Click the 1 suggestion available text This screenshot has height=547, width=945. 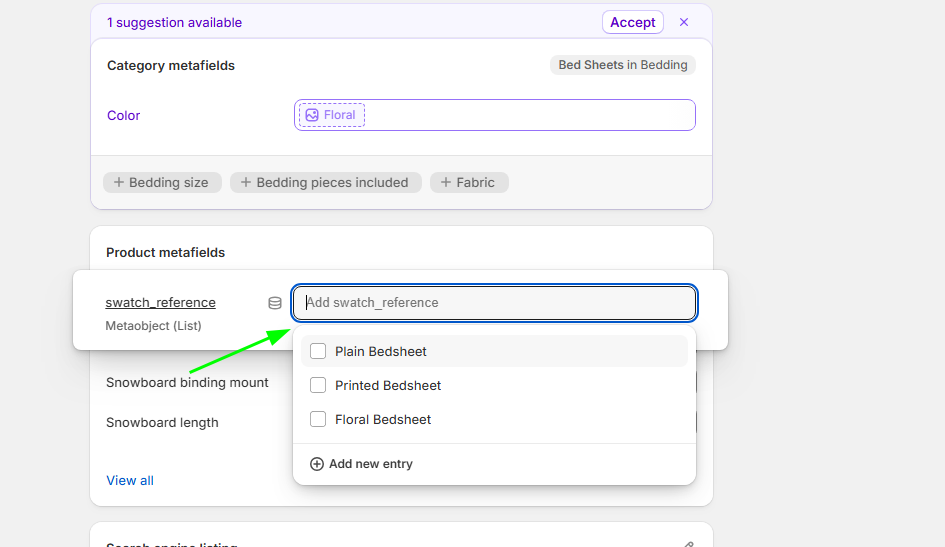click(174, 22)
